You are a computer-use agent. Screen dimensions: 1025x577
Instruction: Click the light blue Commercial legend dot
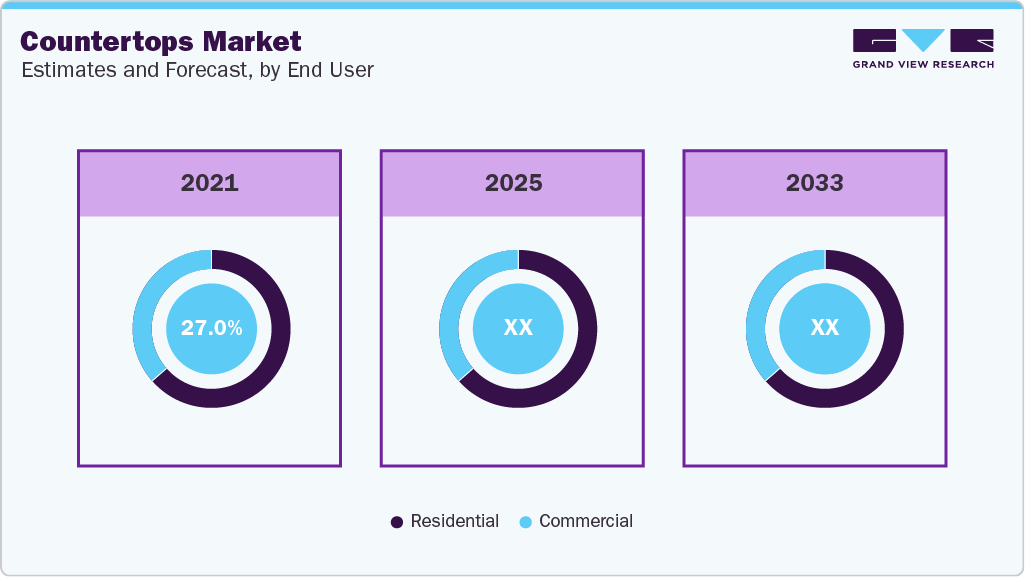tap(525, 522)
